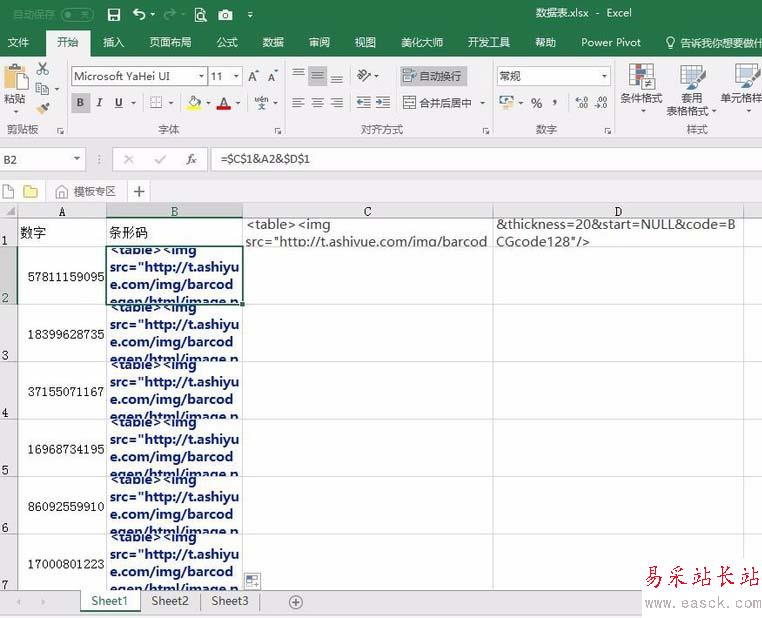Open the 文件 (File) tab

click(18, 42)
